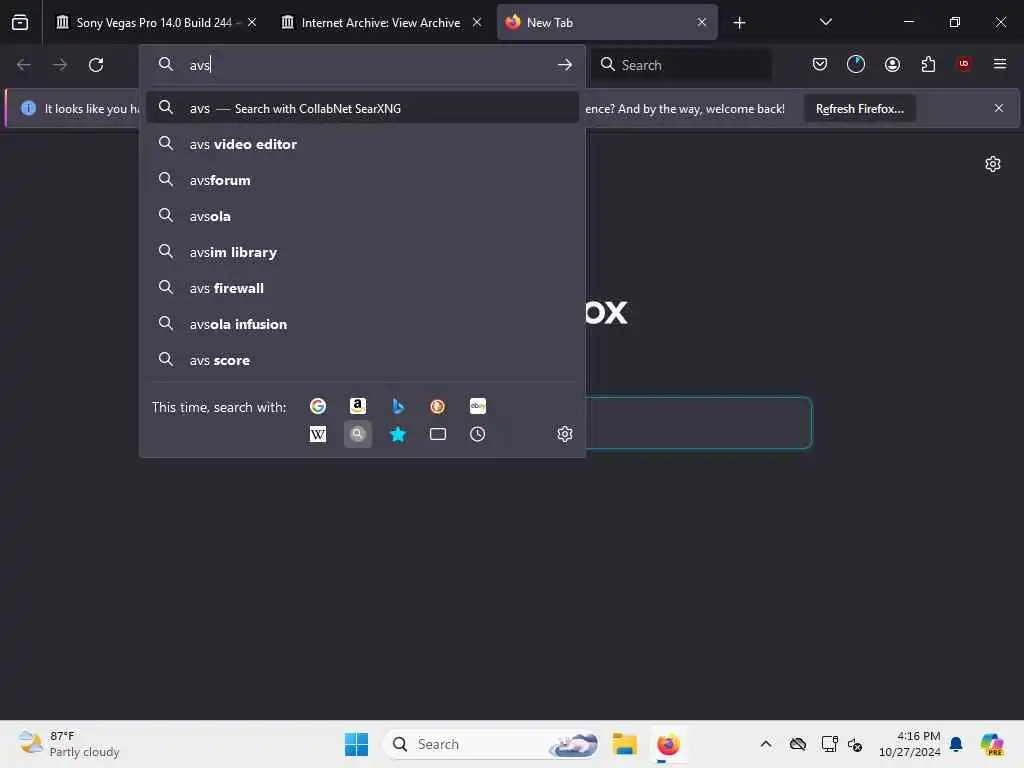Click the toolbar Search box

tap(681, 65)
